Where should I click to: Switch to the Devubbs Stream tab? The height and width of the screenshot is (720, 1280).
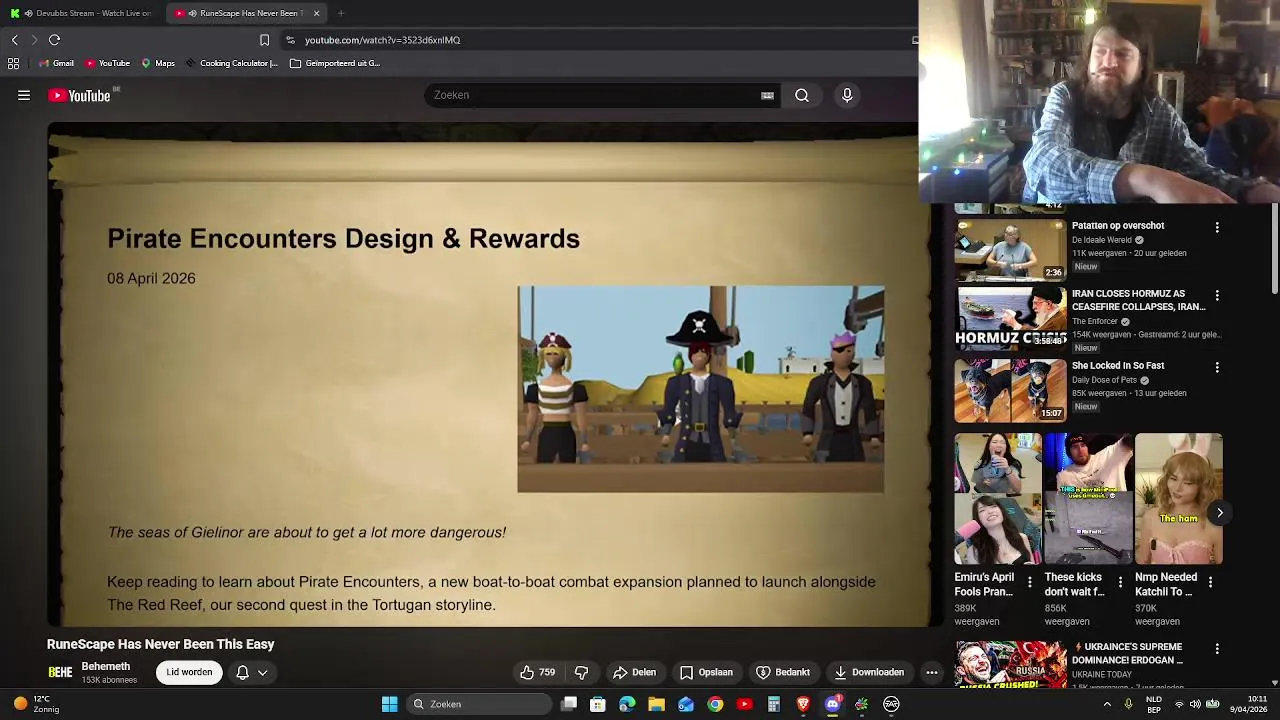[x=83, y=13]
